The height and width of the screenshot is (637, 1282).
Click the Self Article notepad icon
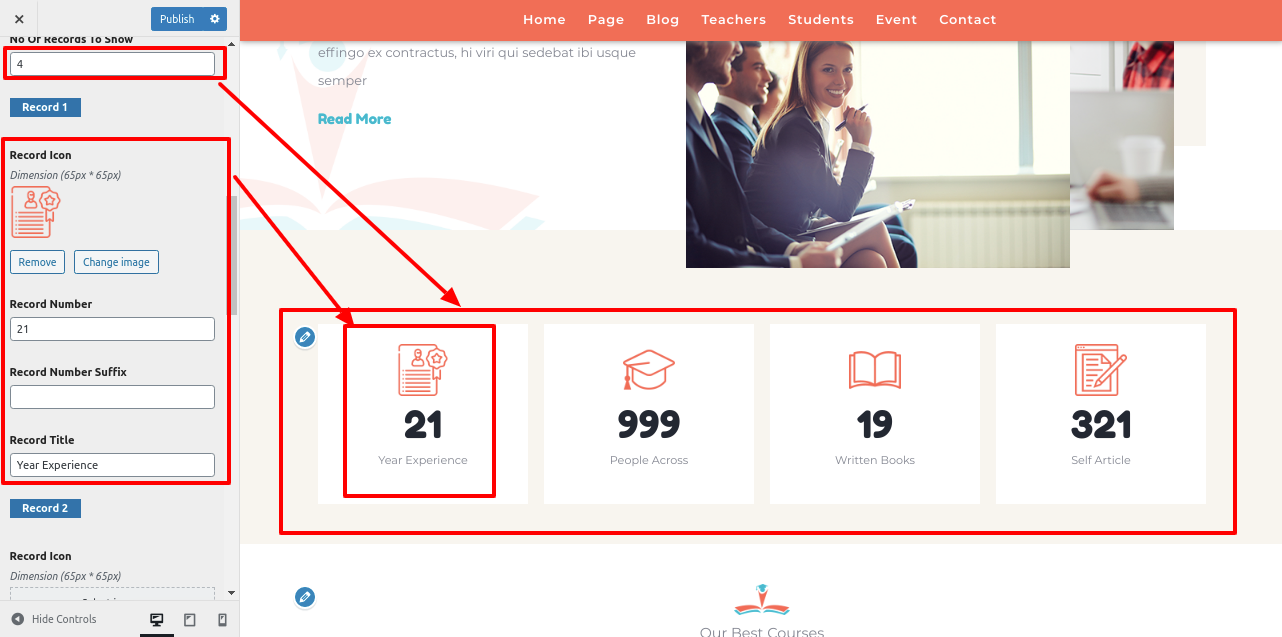[x=1100, y=370]
